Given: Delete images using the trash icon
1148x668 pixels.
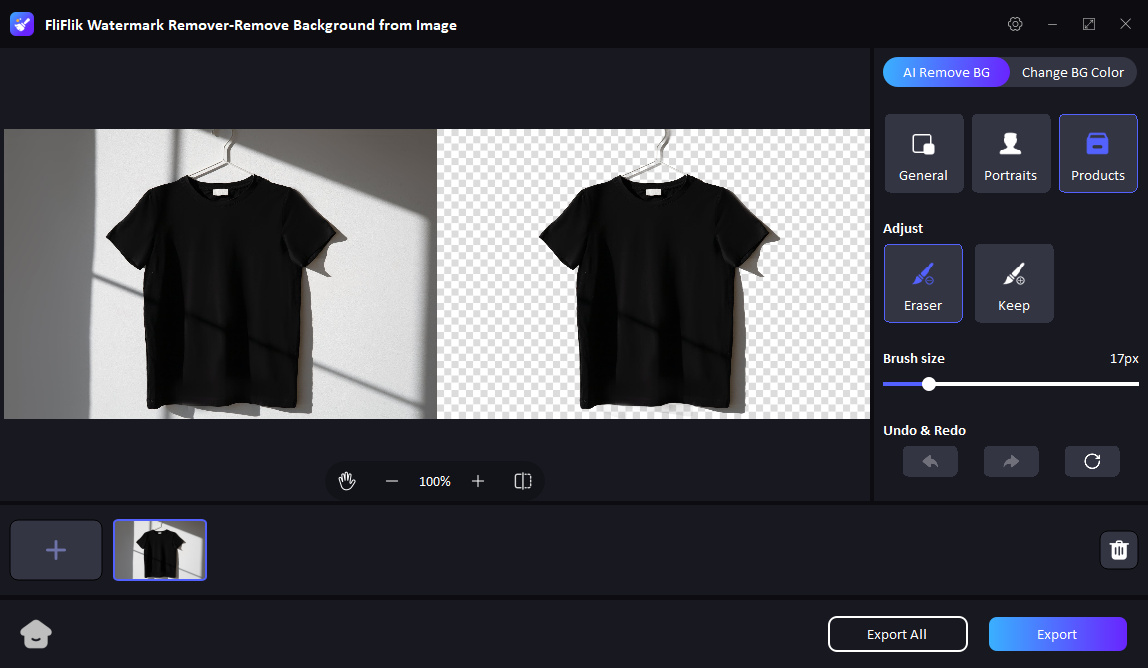Looking at the screenshot, I should click(1118, 550).
